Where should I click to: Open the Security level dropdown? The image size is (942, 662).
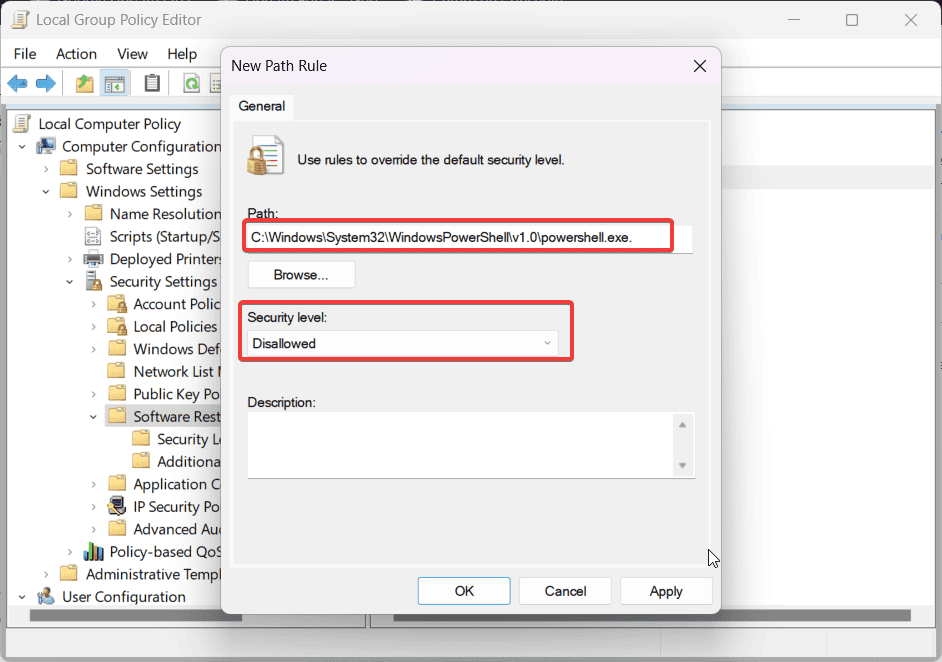(x=403, y=343)
